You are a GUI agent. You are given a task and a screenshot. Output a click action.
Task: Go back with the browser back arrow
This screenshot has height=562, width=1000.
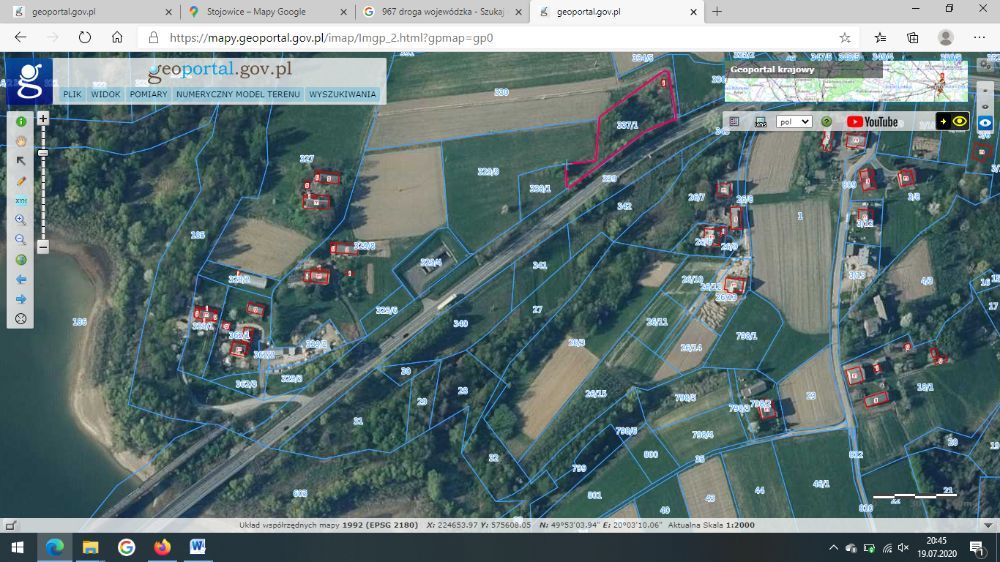(x=20, y=38)
